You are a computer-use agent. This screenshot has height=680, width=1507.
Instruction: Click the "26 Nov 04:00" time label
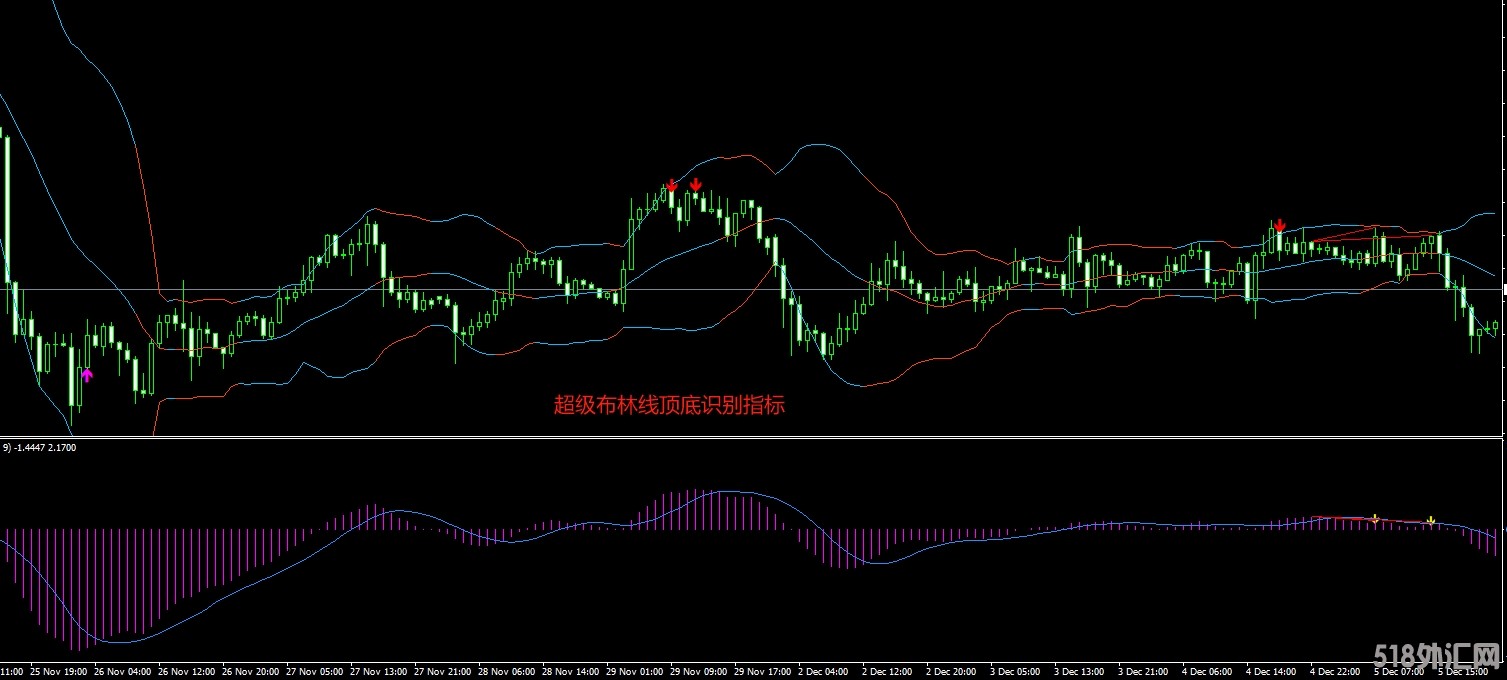point(123,672)
